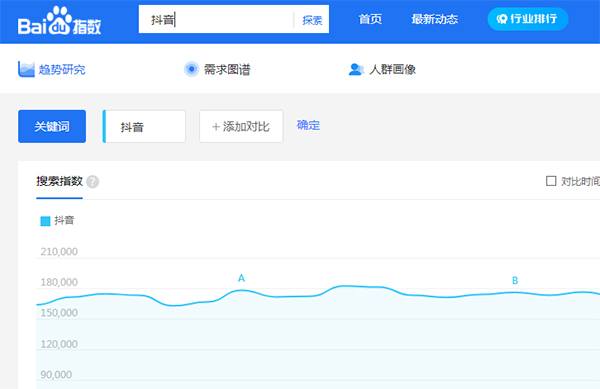
Task: Click the 90,000 axis label
Action: click(56, 375)
